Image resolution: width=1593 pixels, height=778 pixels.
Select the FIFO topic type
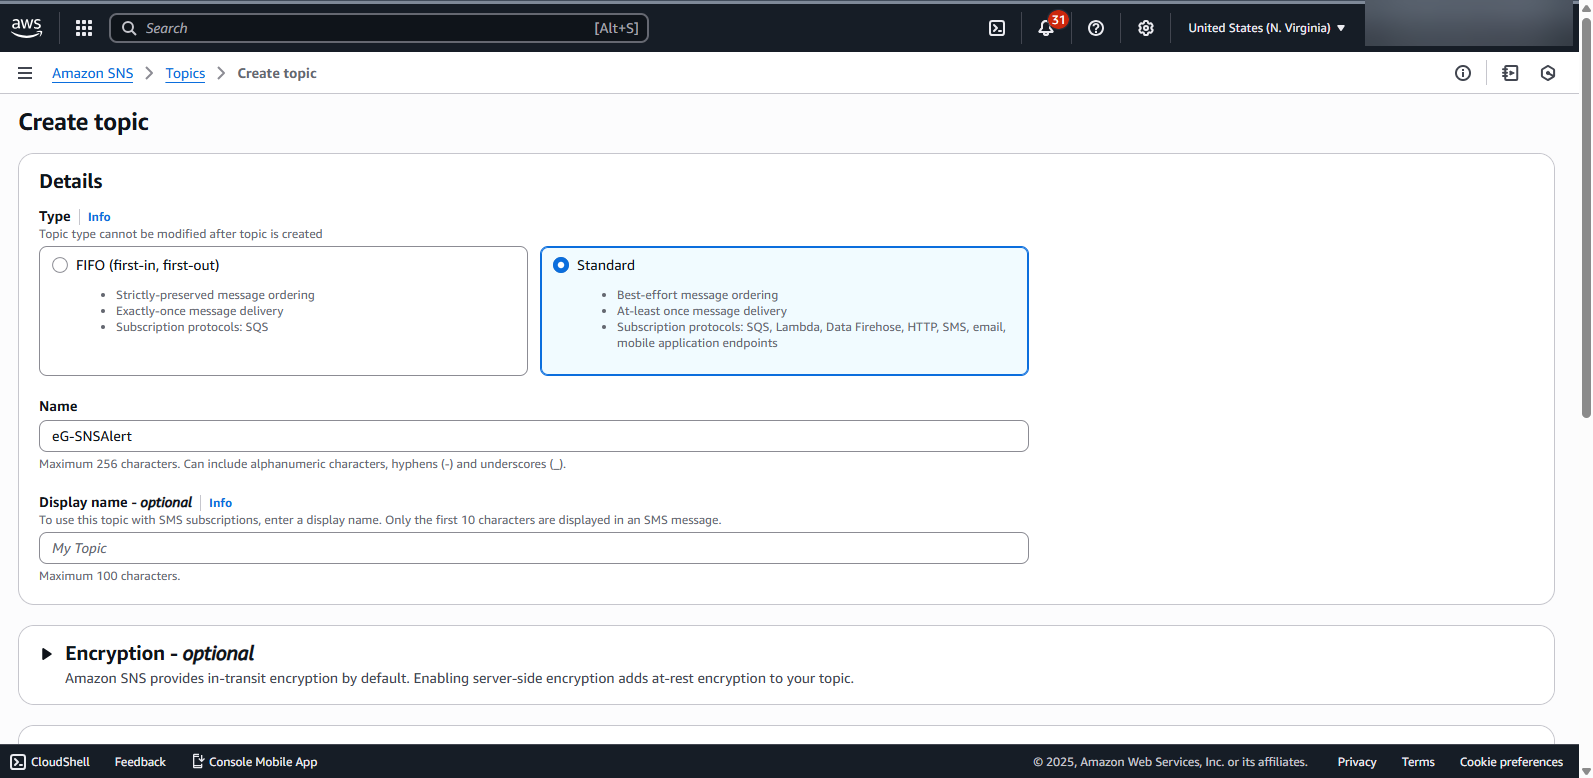click(60, 265)
